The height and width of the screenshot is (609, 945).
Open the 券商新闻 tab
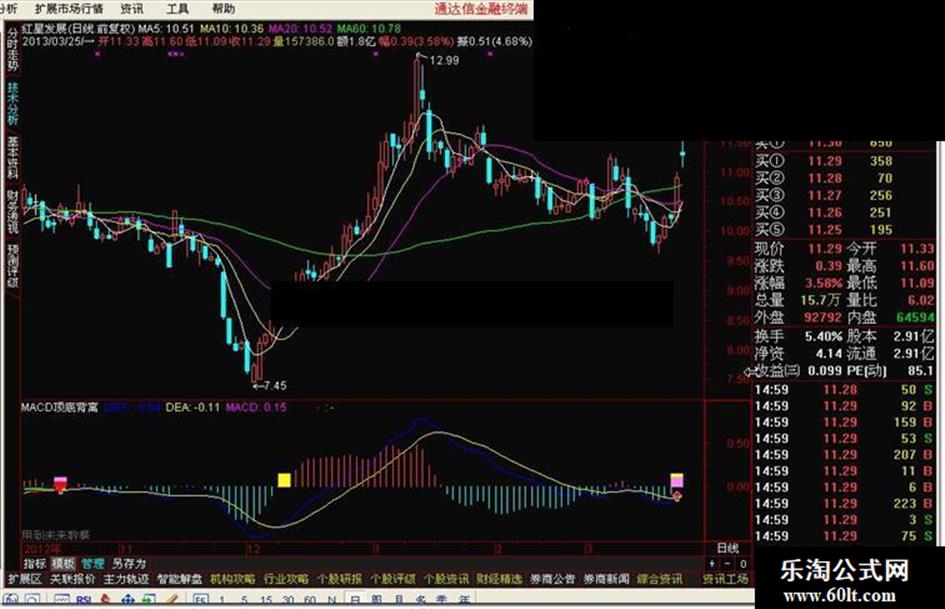click(606, 579)
